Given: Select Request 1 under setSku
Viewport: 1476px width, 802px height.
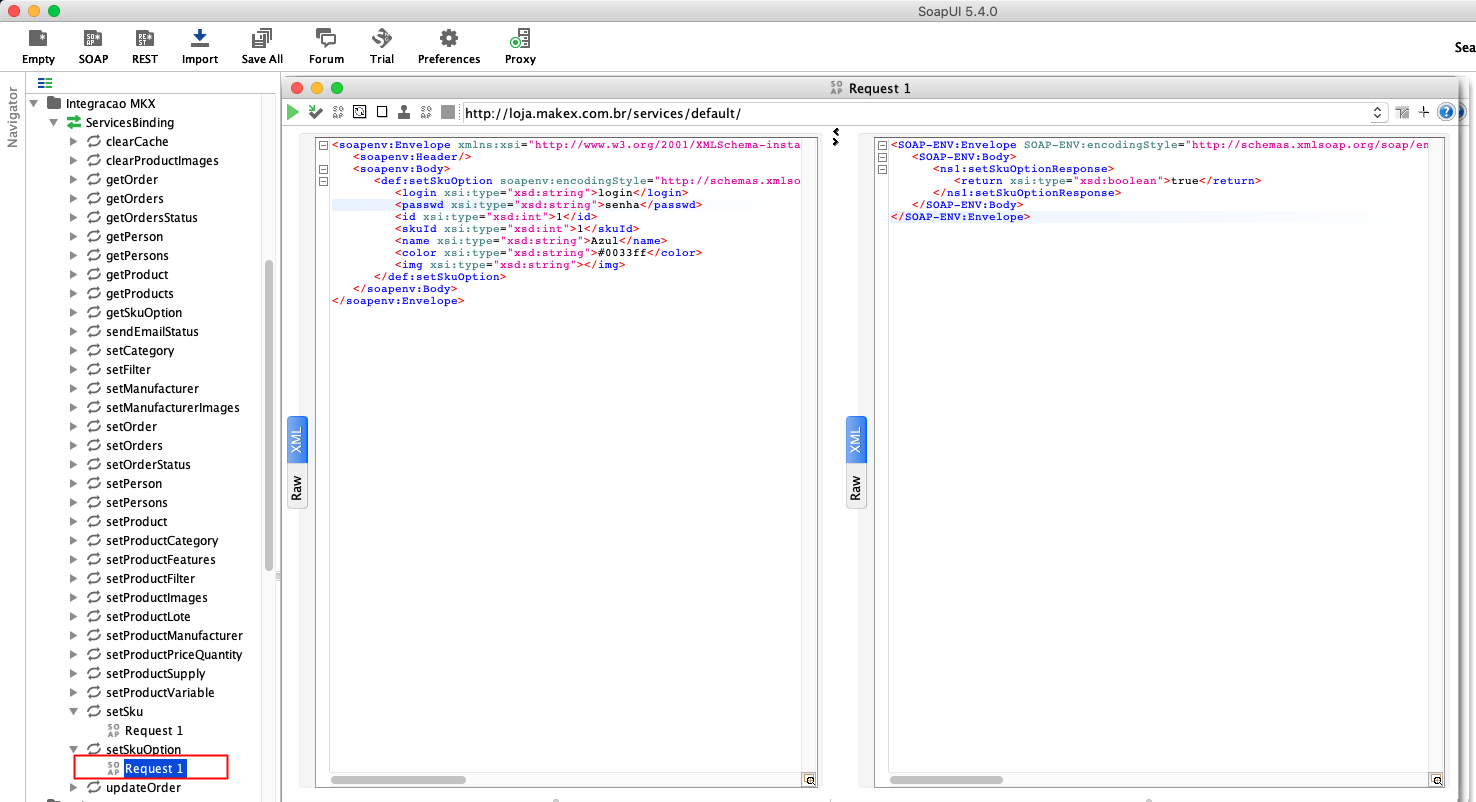Looking at the screenshot, I should tap(154, 731).
